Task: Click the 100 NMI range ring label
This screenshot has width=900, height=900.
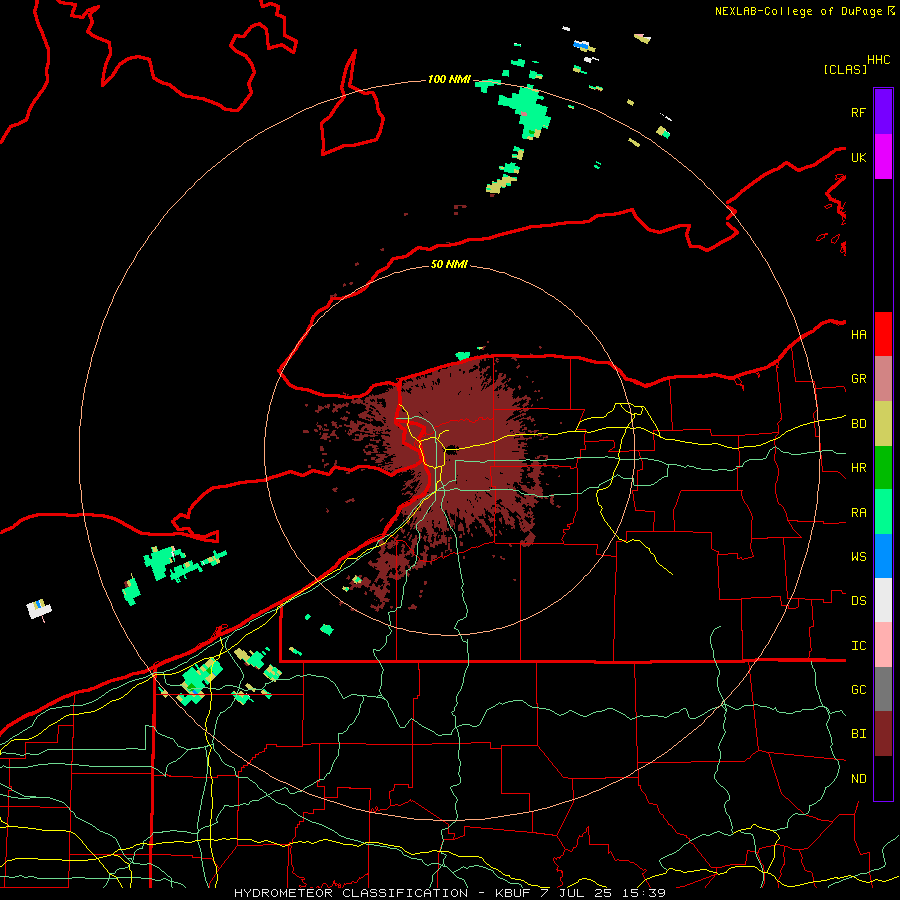Action: (x=449, y=79)
